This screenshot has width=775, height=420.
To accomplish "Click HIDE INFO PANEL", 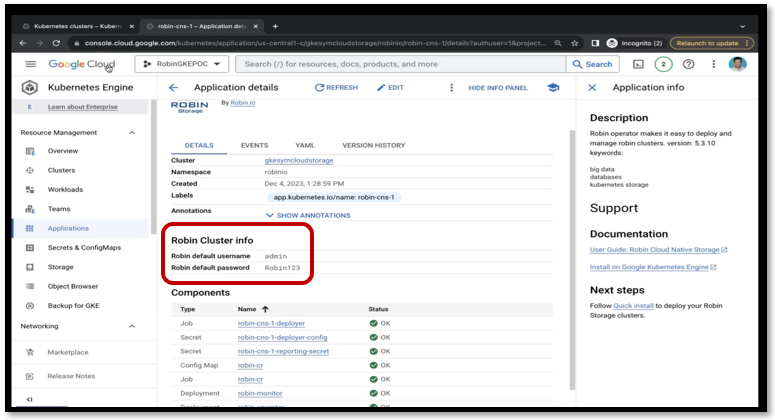I will [x=498, y=88].
